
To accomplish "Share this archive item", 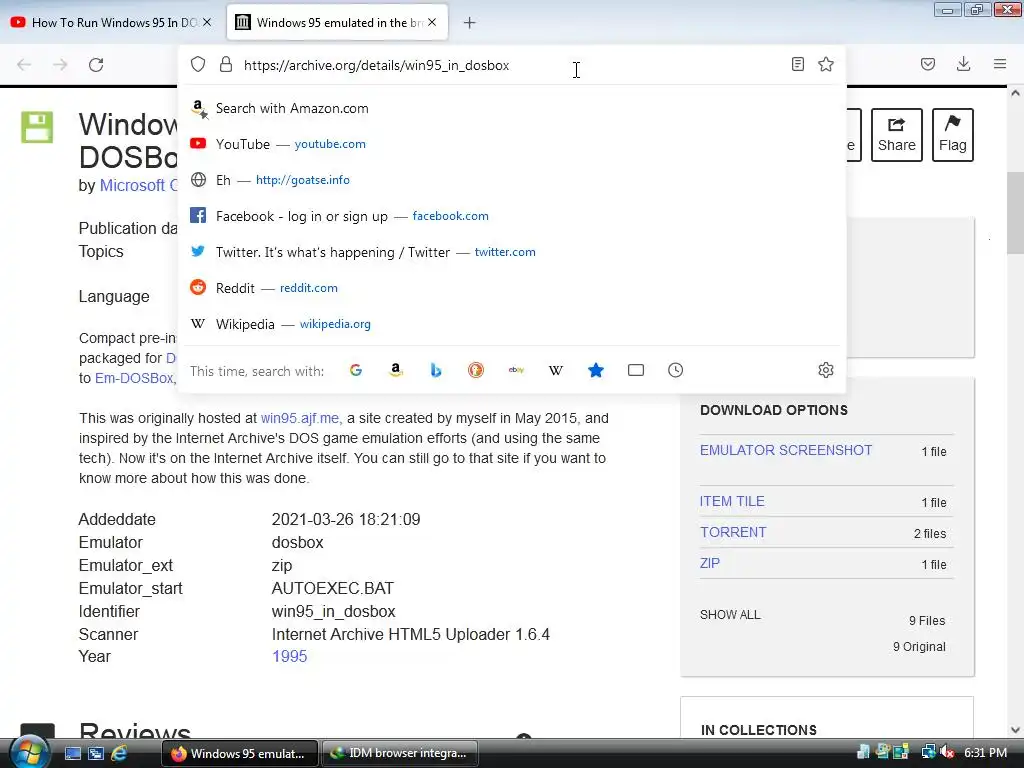I will [897, 135].
